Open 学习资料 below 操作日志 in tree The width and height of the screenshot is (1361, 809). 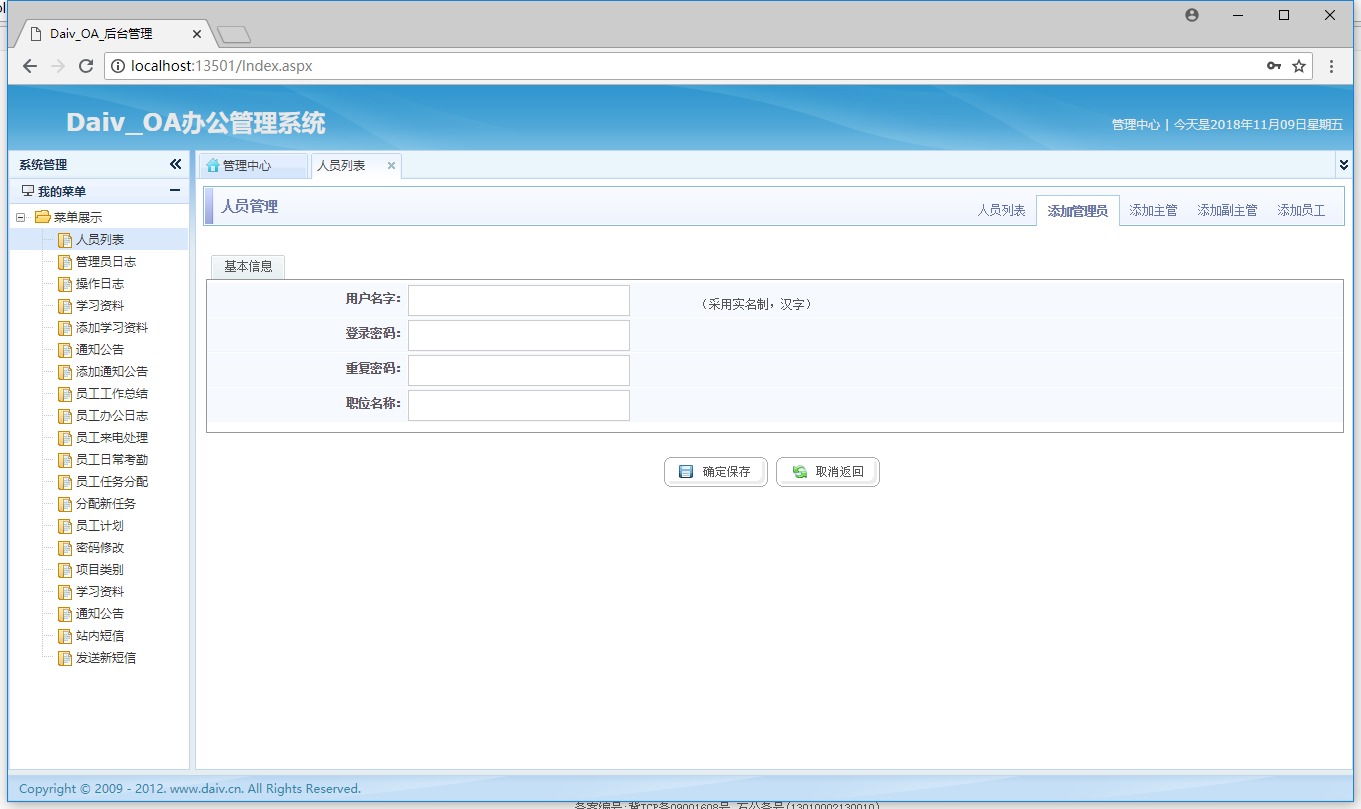(100, 306)
